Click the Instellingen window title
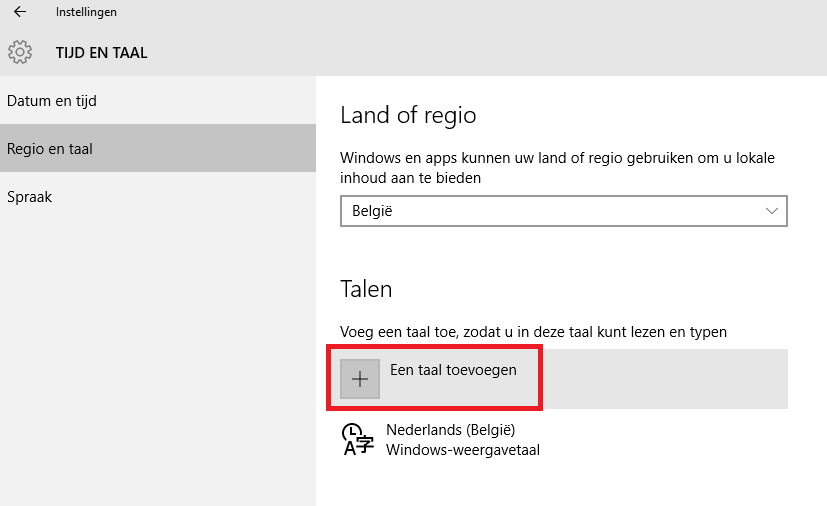The height and width of the screenshot is (506, 827). click(x=86, y=12)
